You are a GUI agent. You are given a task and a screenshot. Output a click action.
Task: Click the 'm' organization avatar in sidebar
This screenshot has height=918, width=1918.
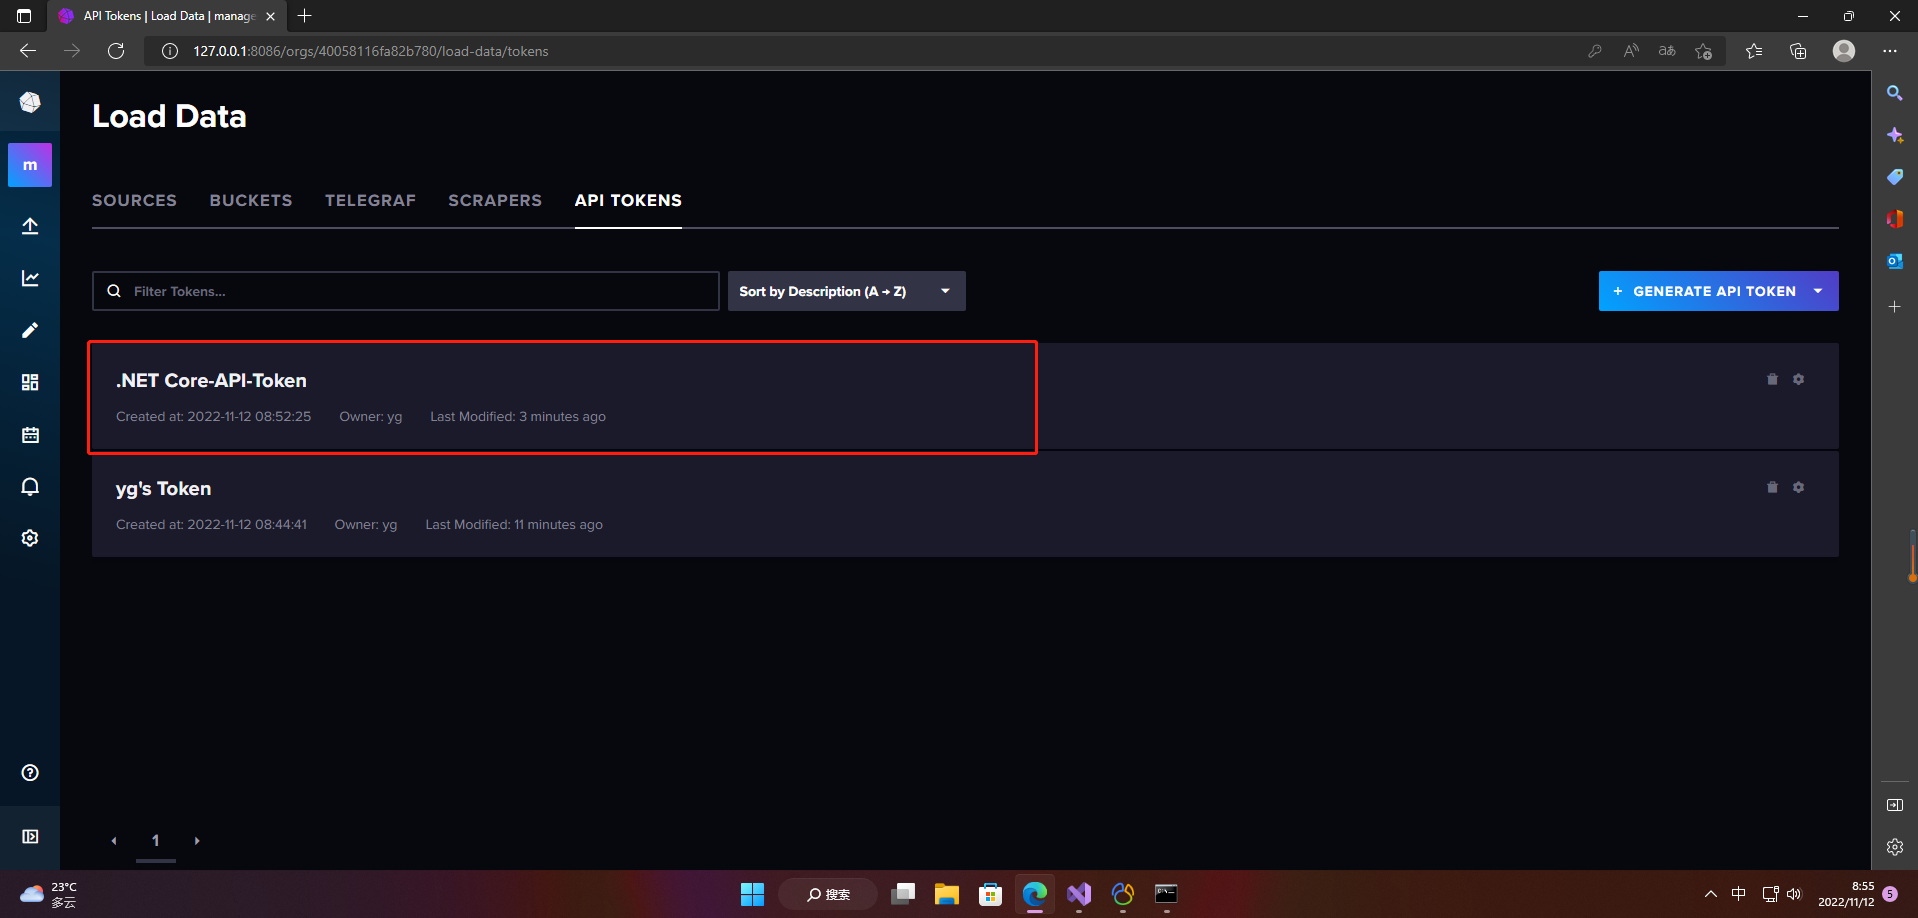click(x=30, y=165)
